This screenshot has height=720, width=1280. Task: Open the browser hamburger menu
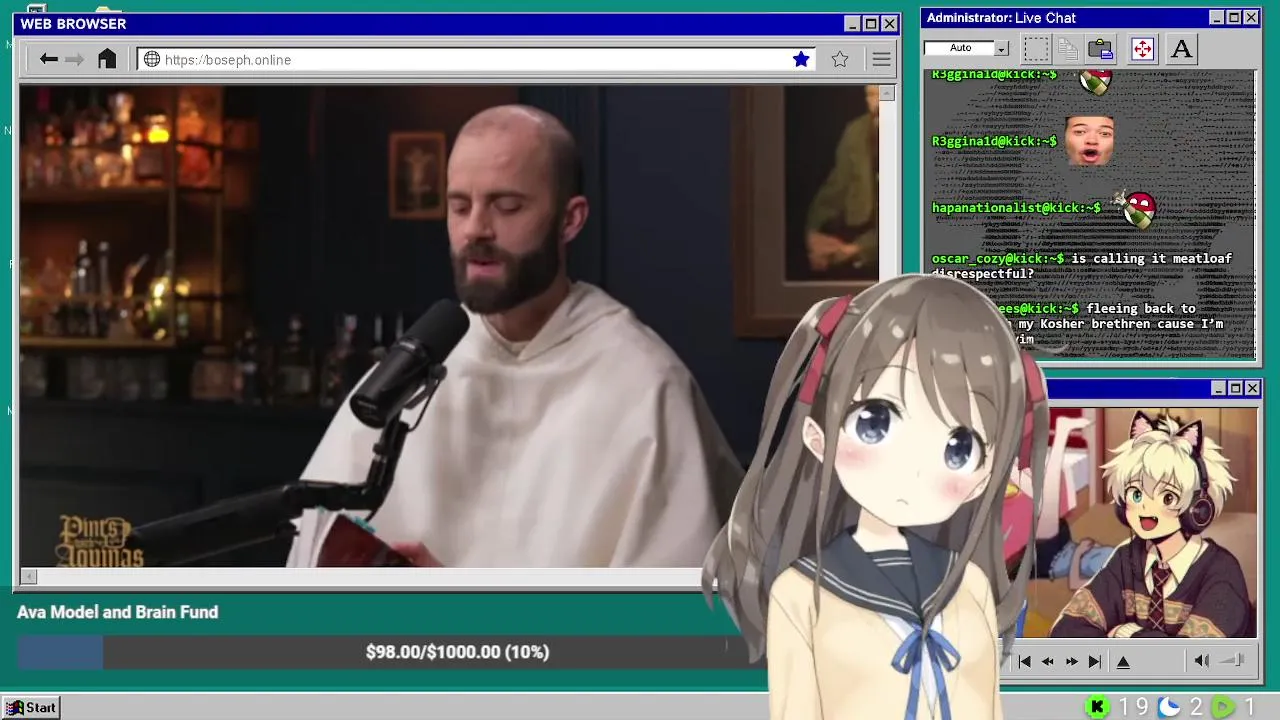(x=881, y=60)
